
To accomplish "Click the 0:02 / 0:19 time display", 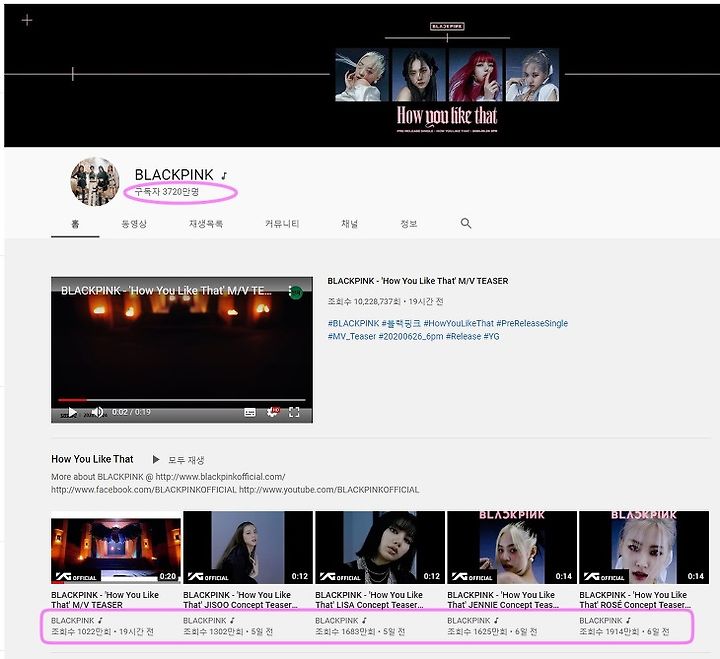I will coord(131,412).
